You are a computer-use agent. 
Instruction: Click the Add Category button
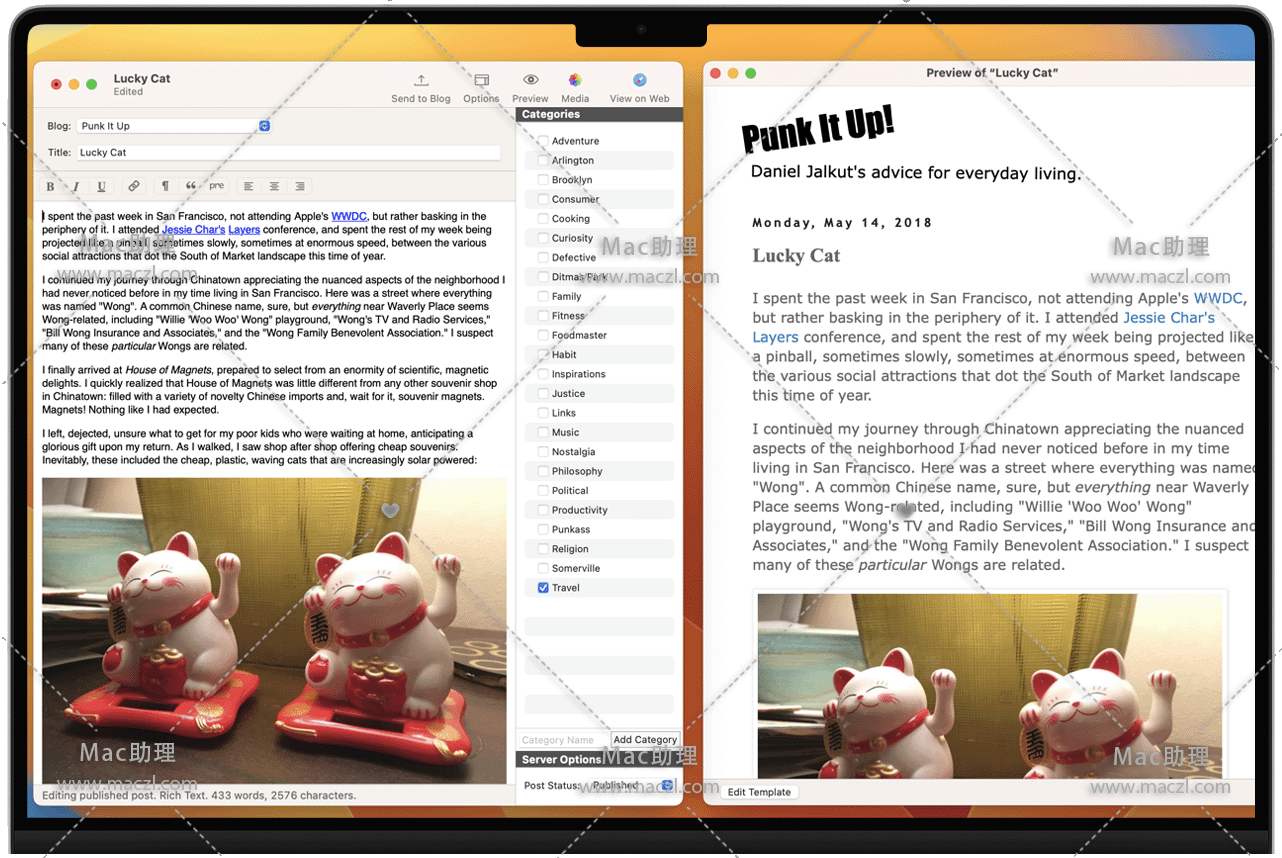tap(645, 740)
